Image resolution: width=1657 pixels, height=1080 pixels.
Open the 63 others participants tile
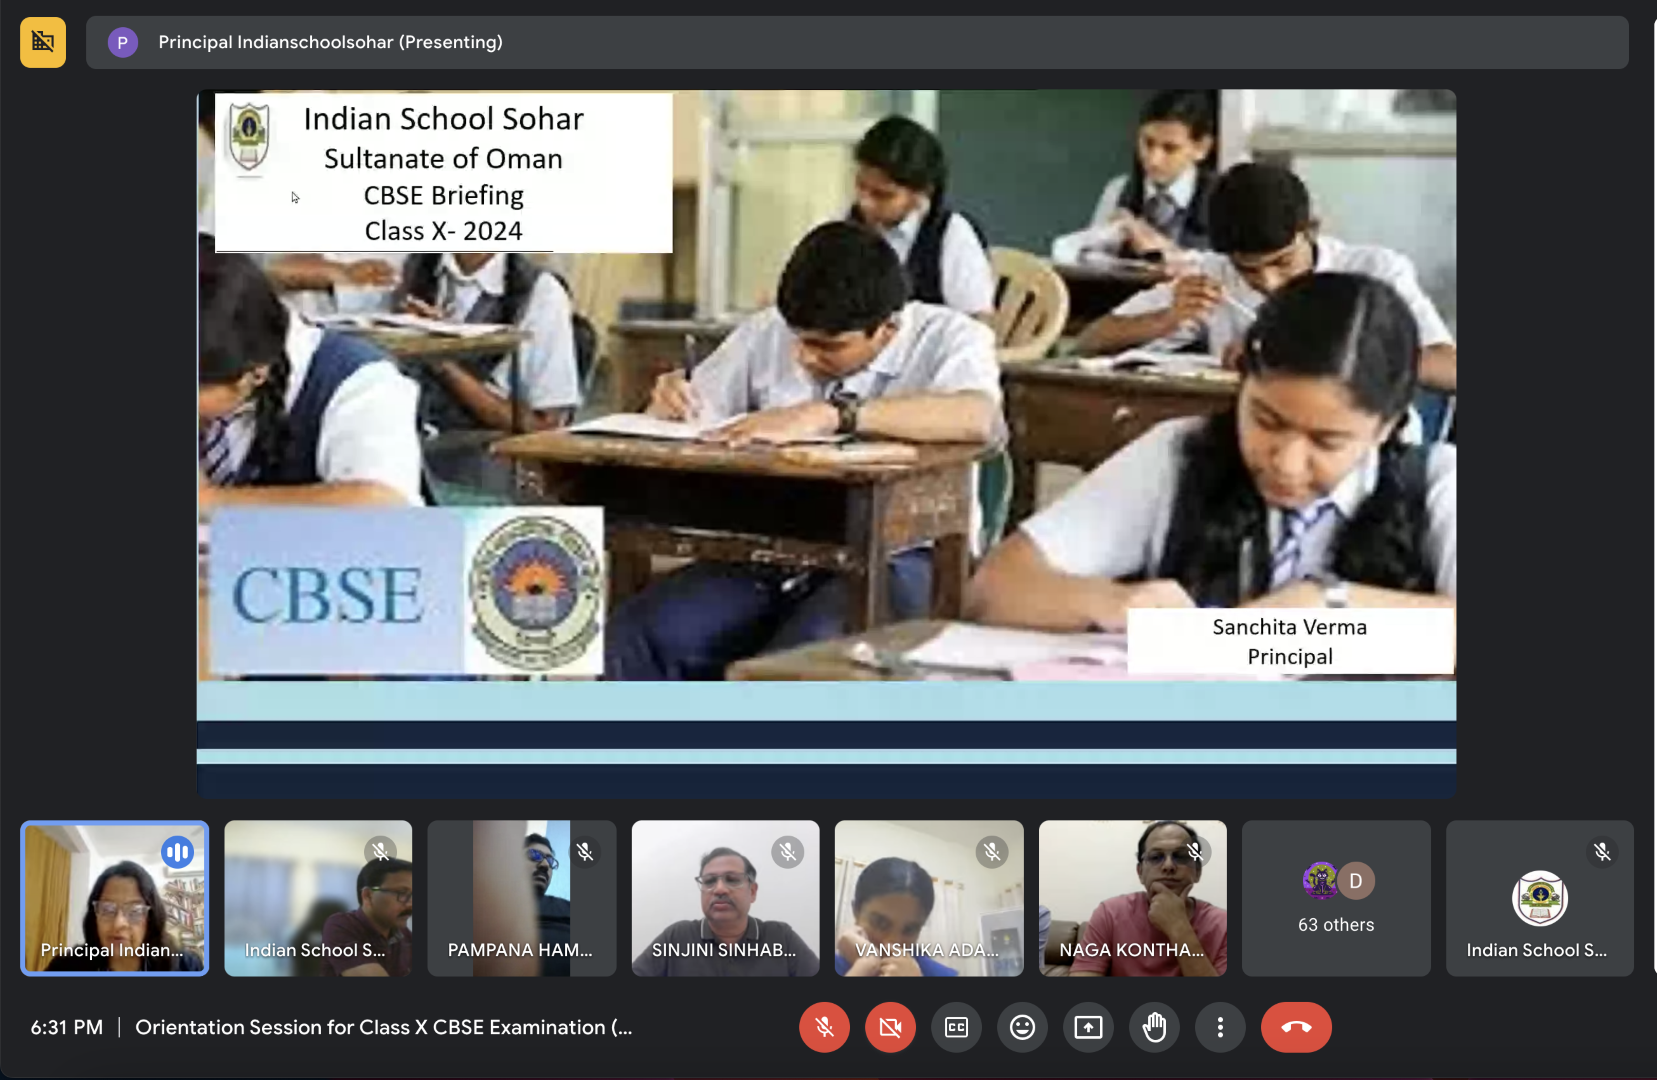(x=1336, y=898)
